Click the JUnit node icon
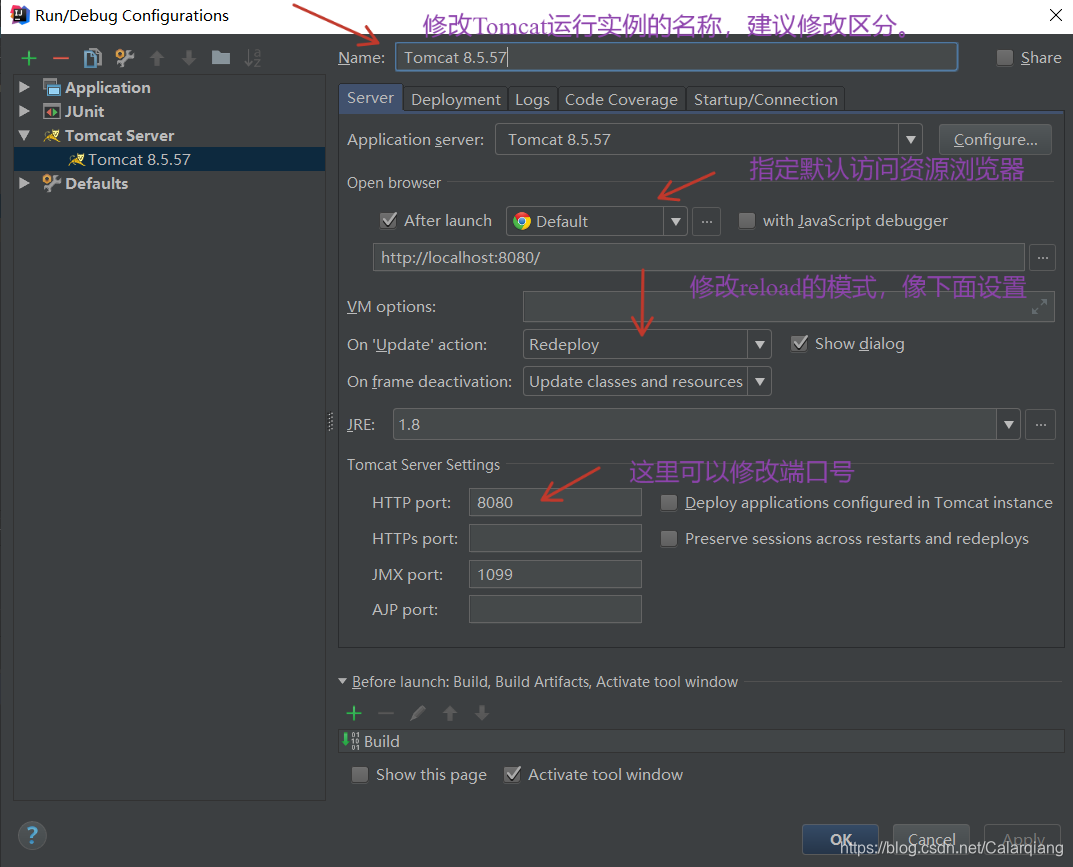Viewport: 1073px width, 867px height. pos(52,112)
